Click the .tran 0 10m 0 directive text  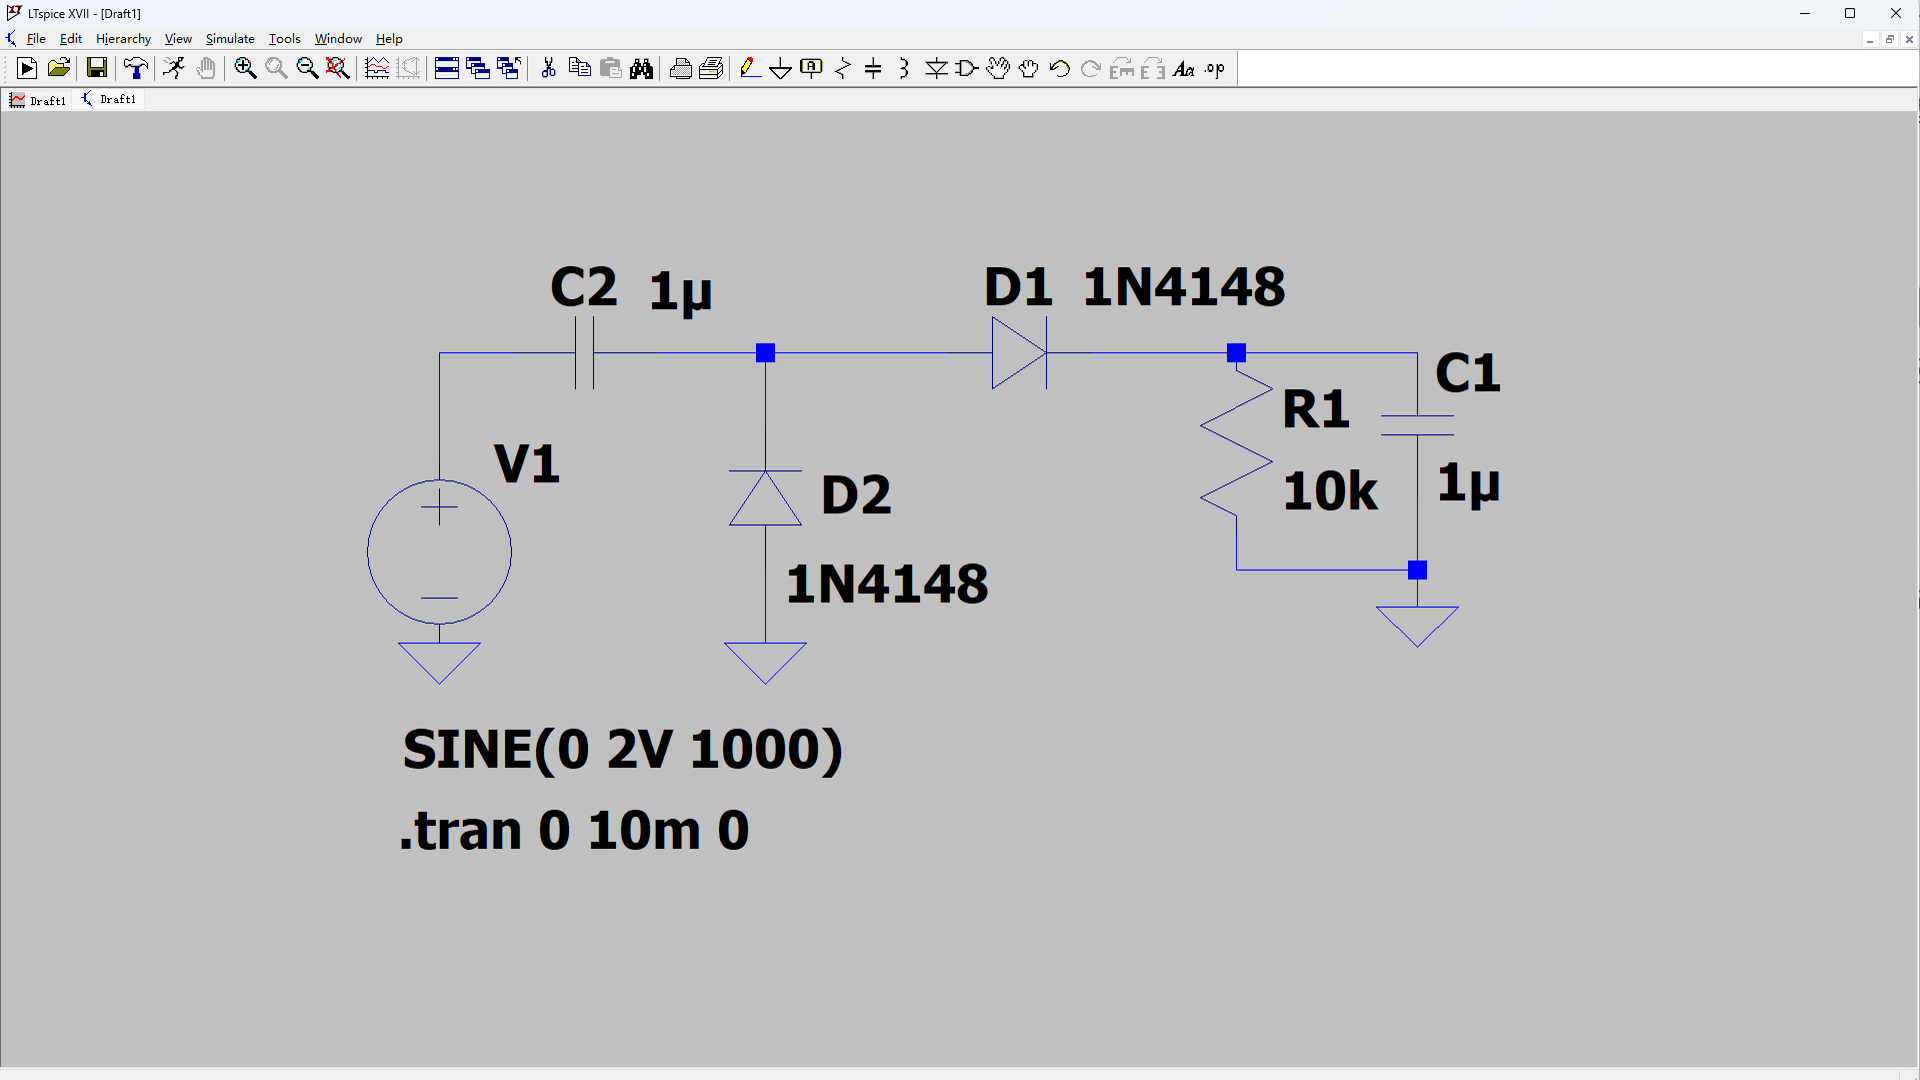[574, 830]
